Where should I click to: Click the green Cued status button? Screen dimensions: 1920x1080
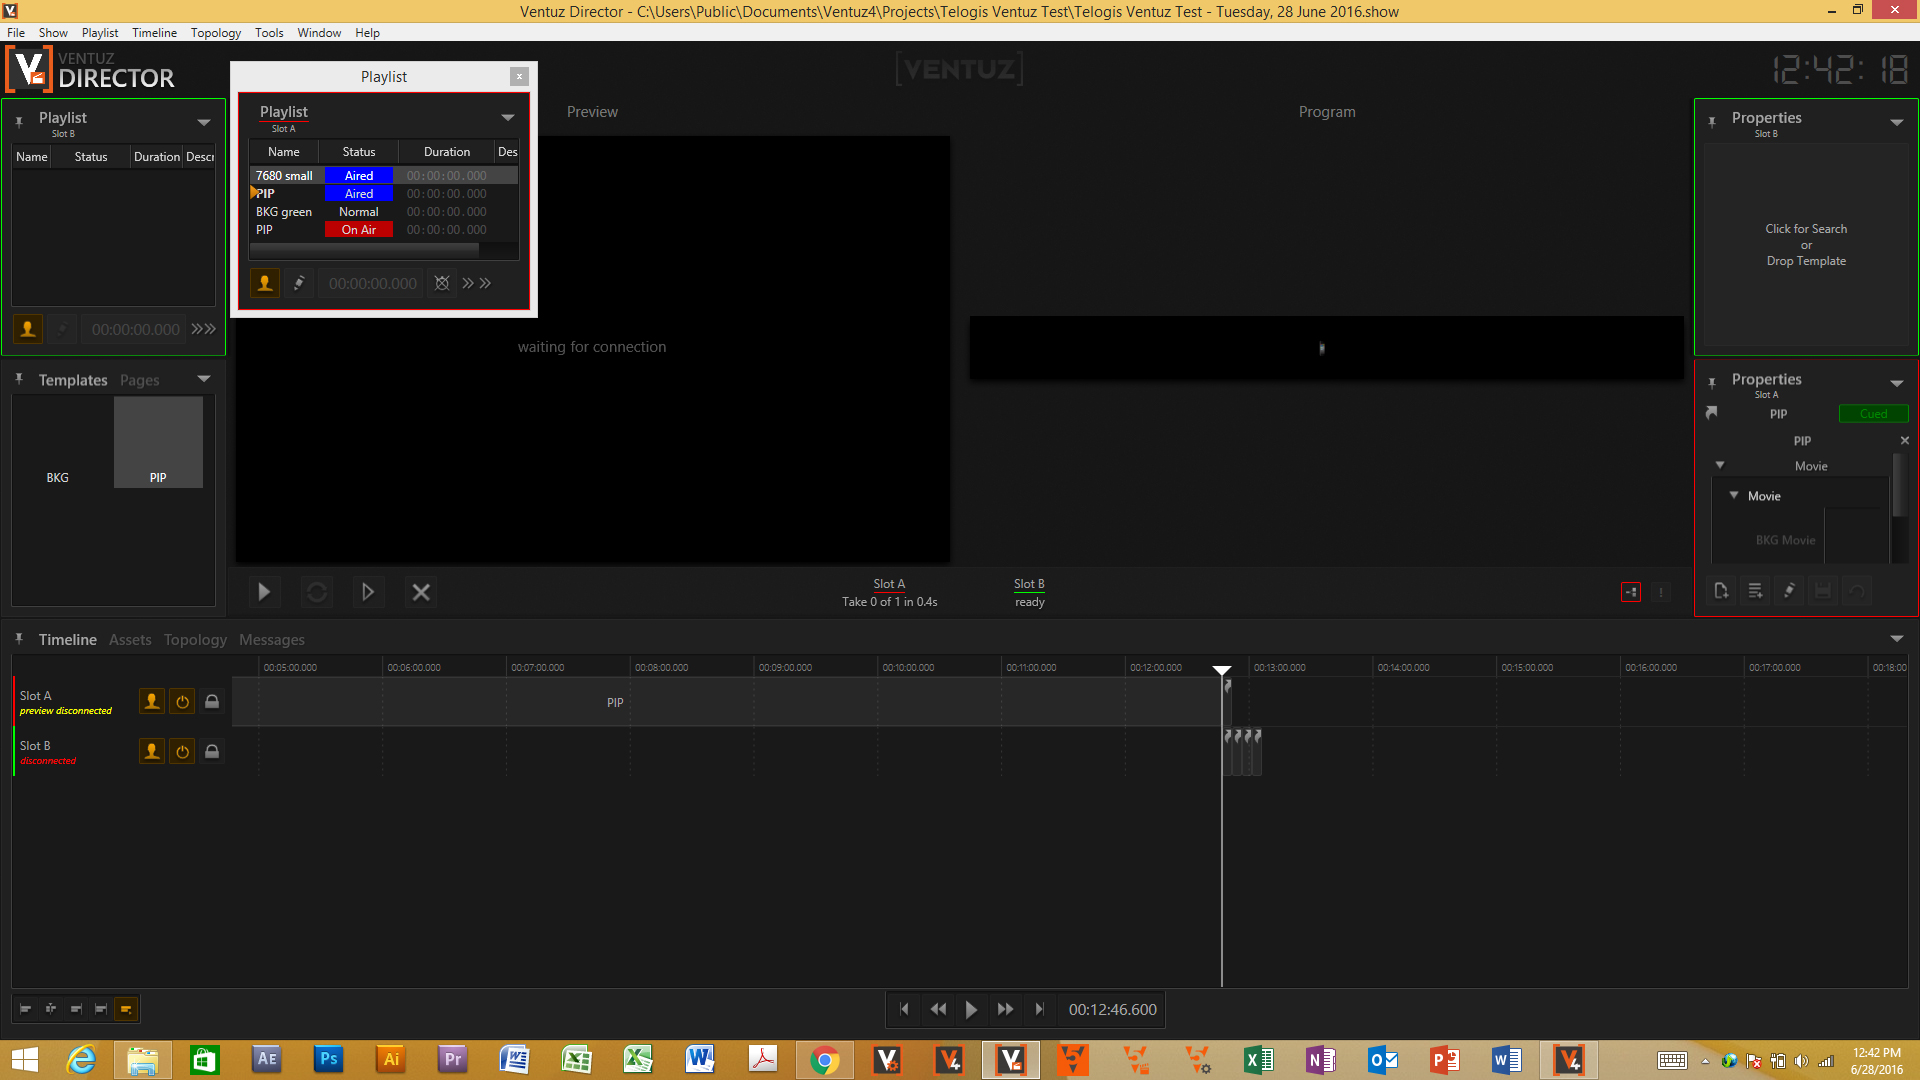(x=1873, y=414)
